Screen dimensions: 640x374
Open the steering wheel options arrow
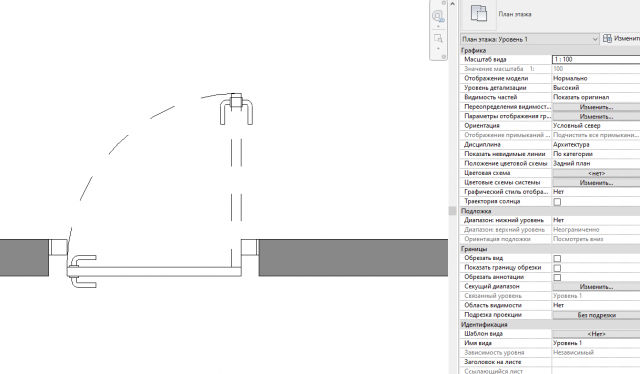click(x=438, y=27)
